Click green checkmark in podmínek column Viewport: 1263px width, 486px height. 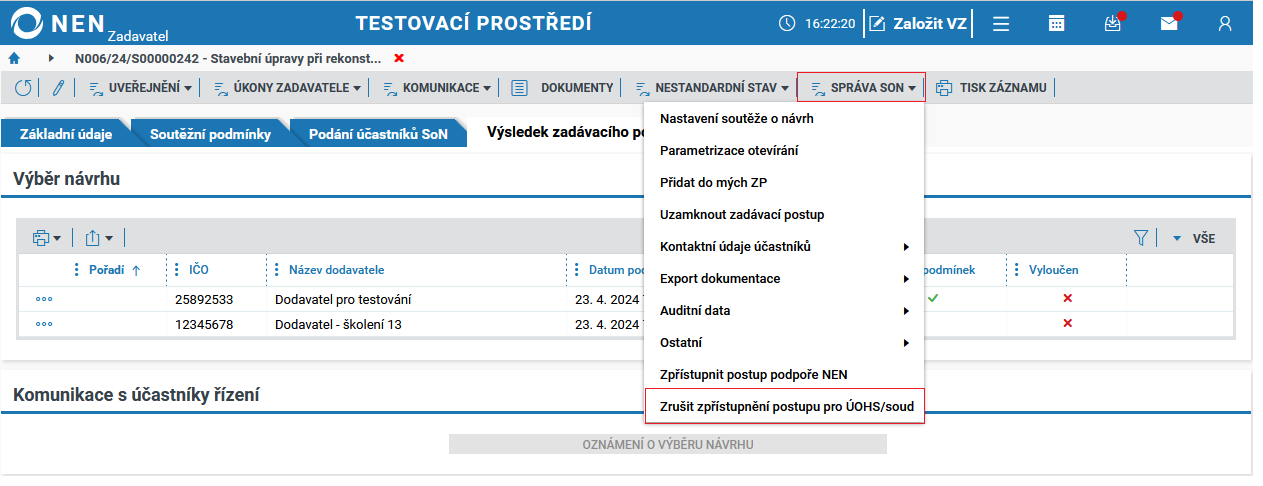click(933, 298)
